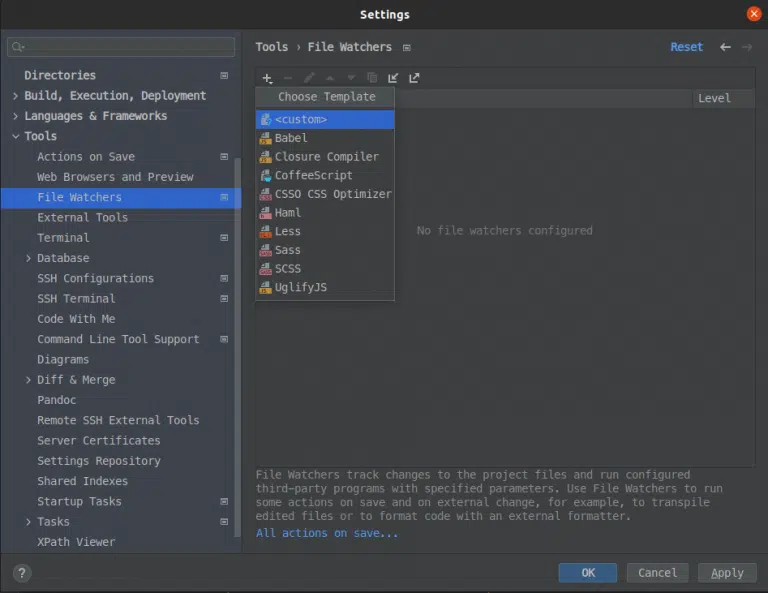Expand the Diff & Merge node

tap(28, 380)
